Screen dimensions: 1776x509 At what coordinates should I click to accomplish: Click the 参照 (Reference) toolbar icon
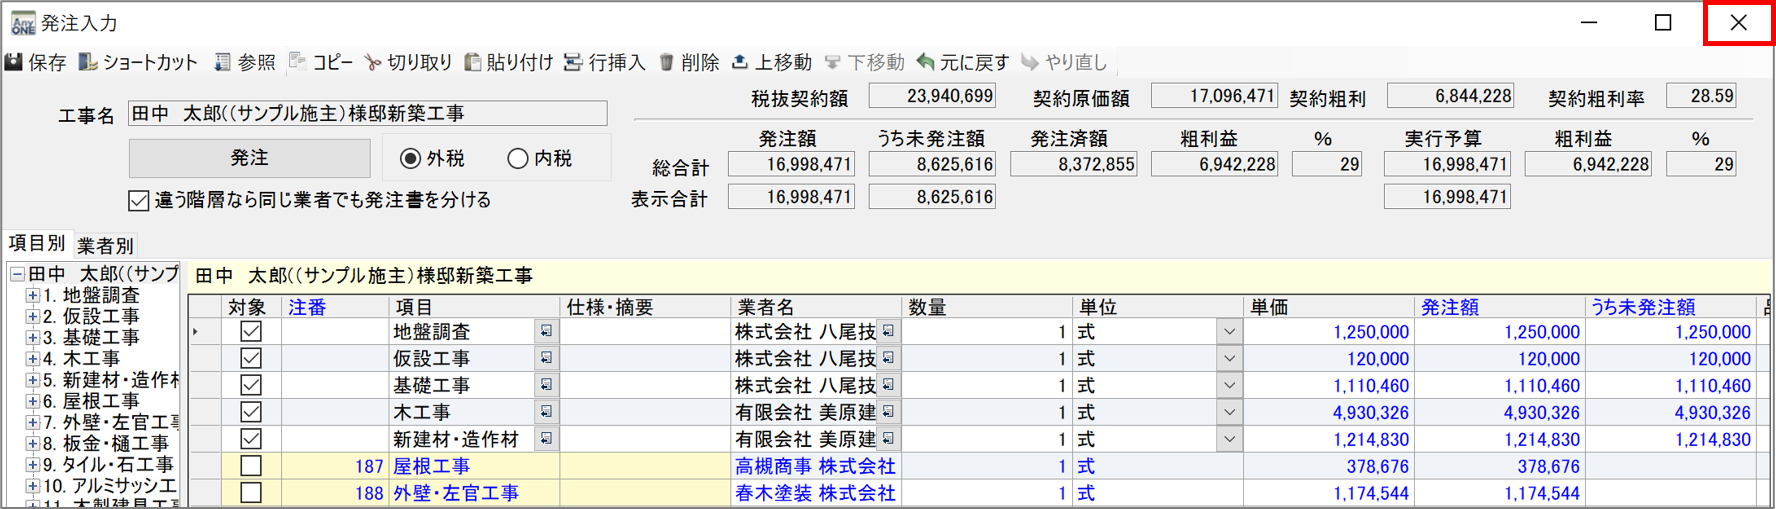pyautogui.click(x=222, y=62)
